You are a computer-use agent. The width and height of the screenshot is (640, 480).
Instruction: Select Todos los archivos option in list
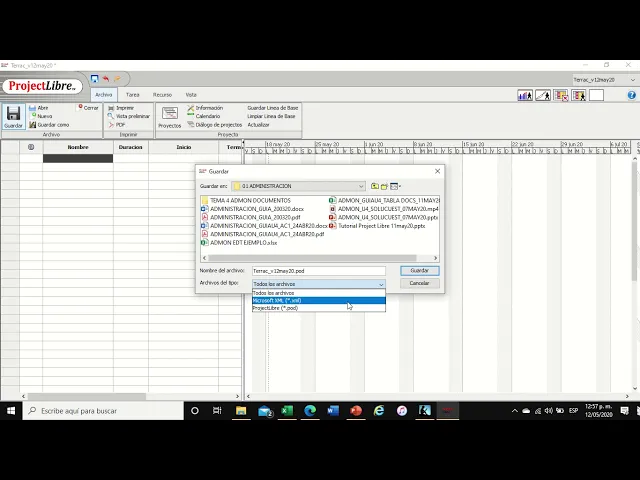click(x=319, y=293)
